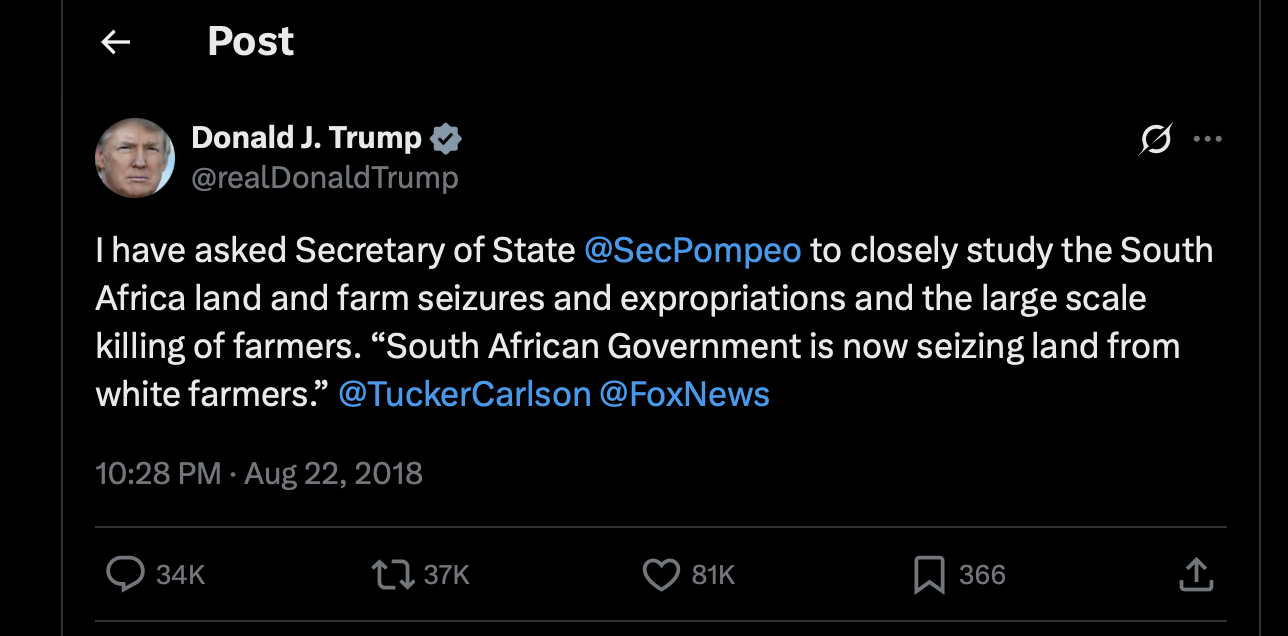The image size is (1288, 636).
Task: Bookmark this post
Action: coord(929,574)
